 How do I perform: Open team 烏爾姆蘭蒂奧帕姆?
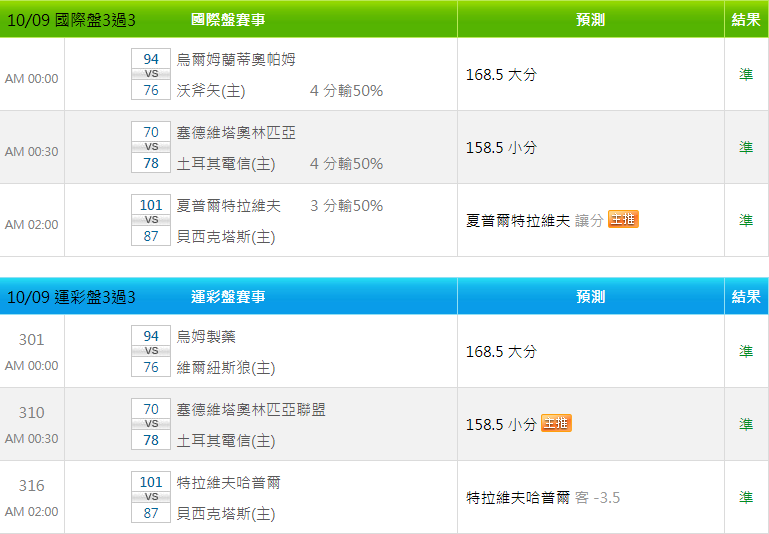(236, 59)
